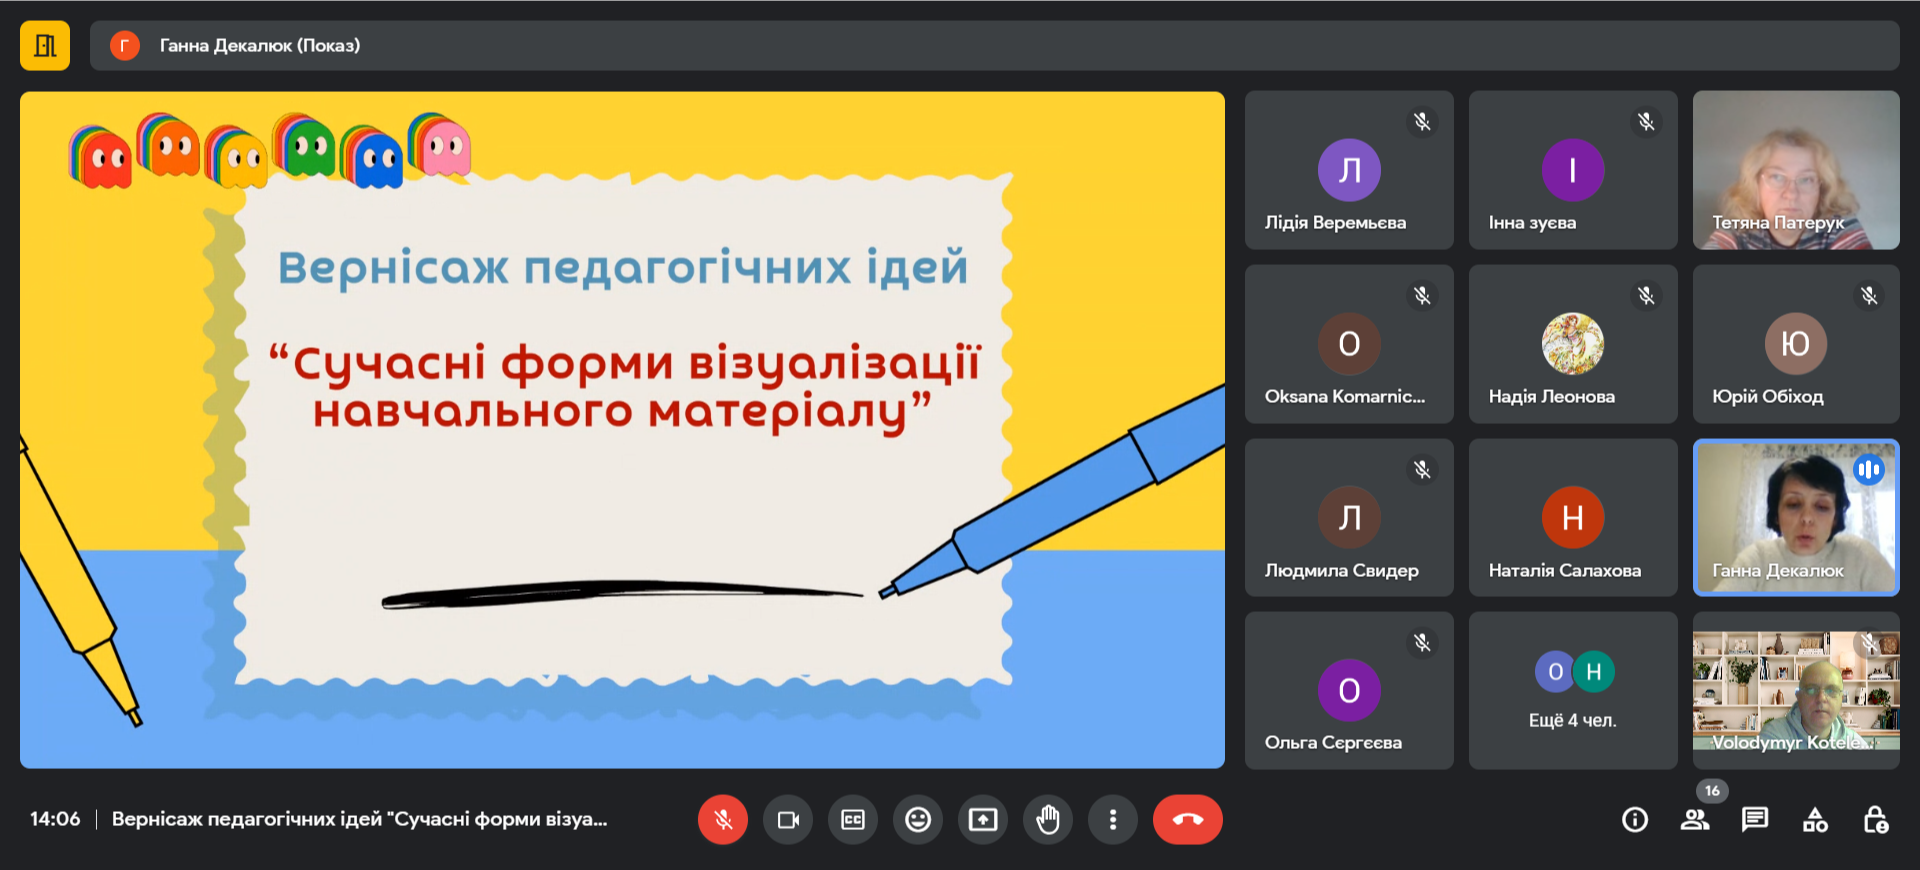Viewport: 1920px width, 870px height.
Task: Raise your hand in the meeting
Action: pyautogui.click(x=1048, y=820)
